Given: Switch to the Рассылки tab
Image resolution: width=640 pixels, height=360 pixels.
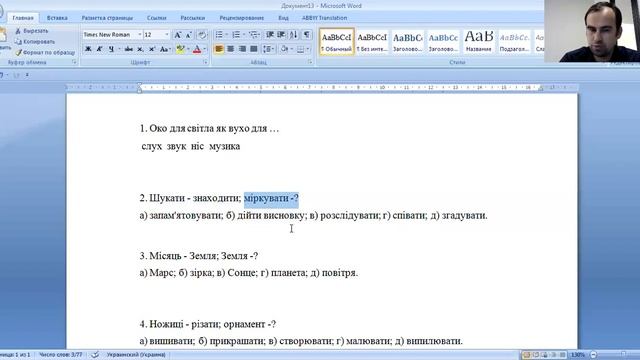Looking at the screenshot, I should tap(193, 18).
